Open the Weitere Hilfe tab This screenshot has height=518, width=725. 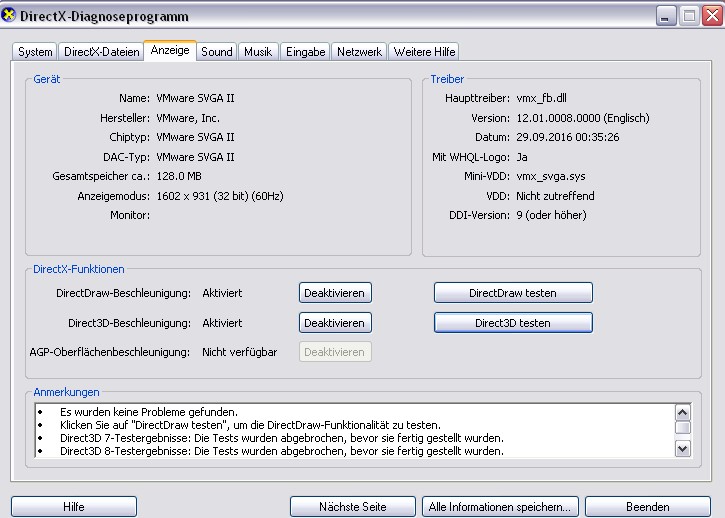coord(424,51)
